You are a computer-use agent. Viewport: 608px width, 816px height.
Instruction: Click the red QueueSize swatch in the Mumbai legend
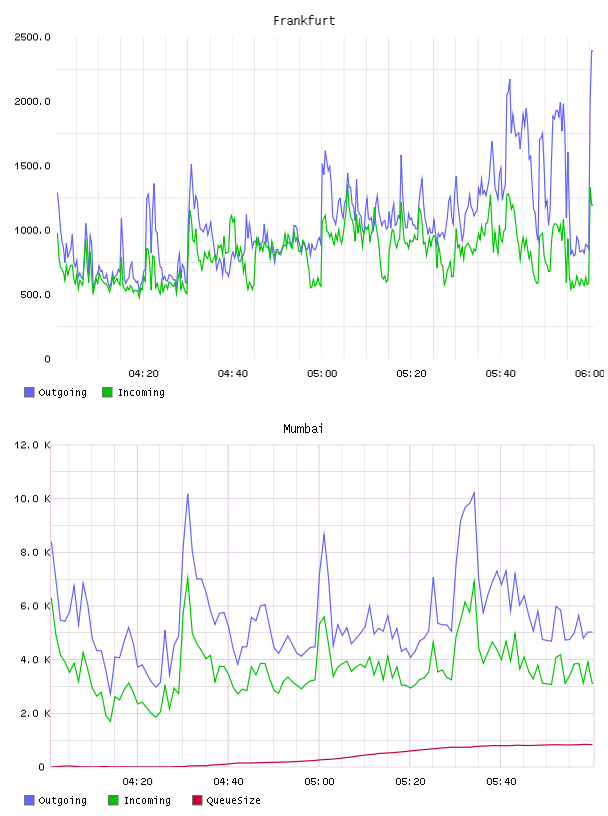[x=197, y=800]
